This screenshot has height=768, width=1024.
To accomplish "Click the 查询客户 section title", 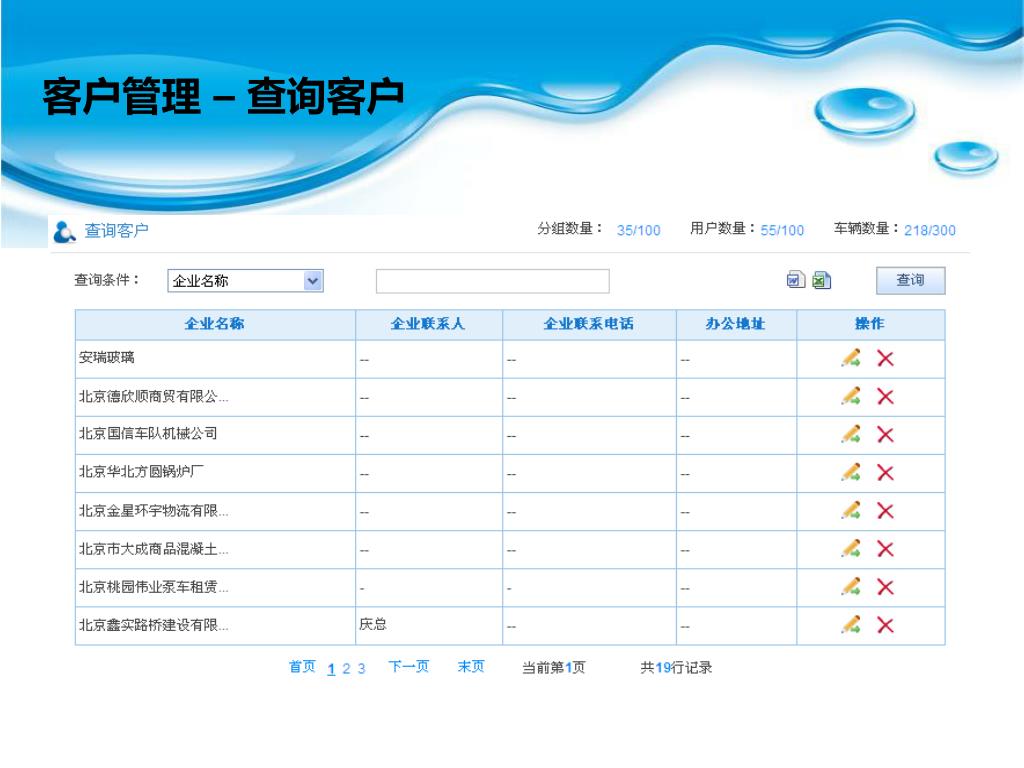I will 116,231.
